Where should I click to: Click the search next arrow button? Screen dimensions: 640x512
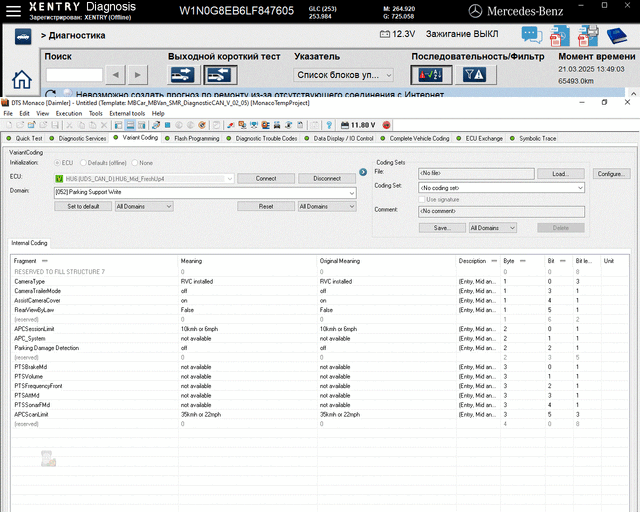click(x=140, y=75)
